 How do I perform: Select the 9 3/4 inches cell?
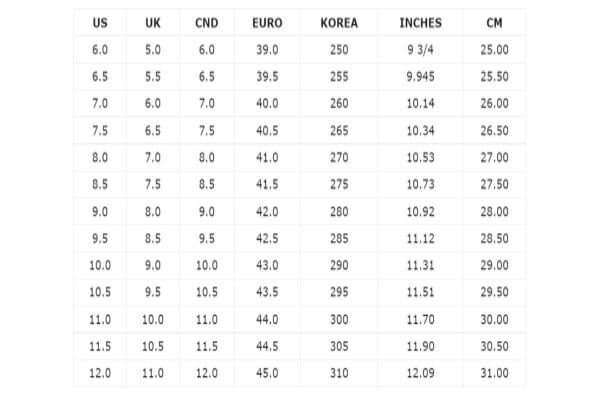pyautogui.click(x=421, y=50)
